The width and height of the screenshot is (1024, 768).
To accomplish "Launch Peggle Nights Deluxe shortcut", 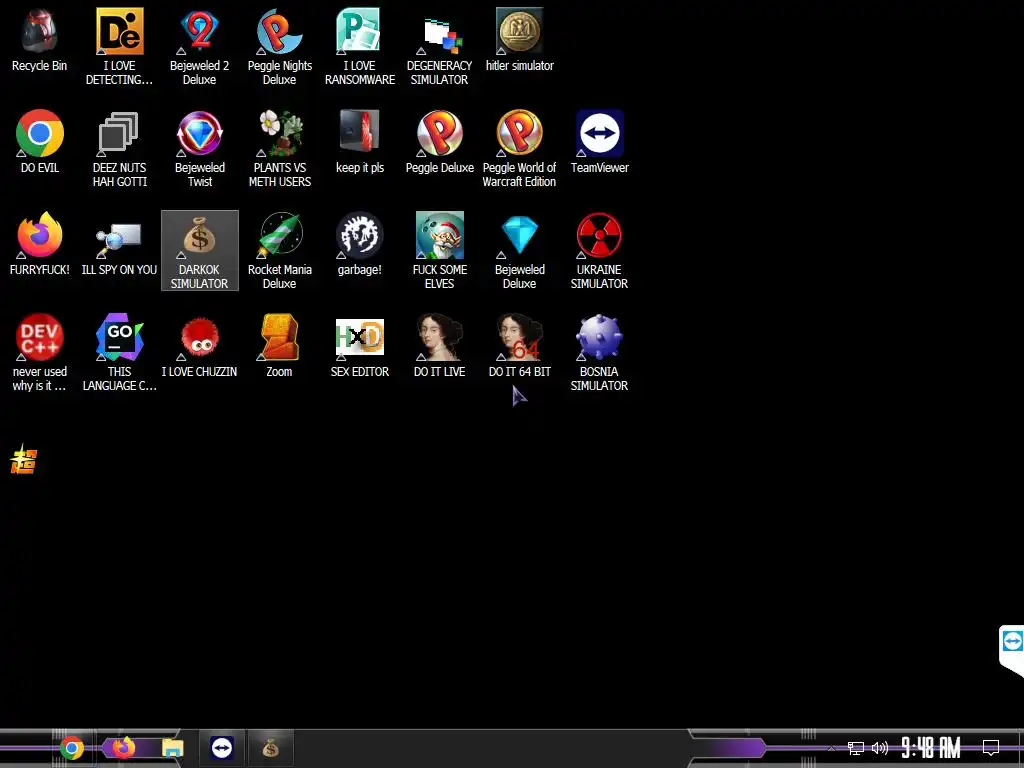I will (280, 47).
